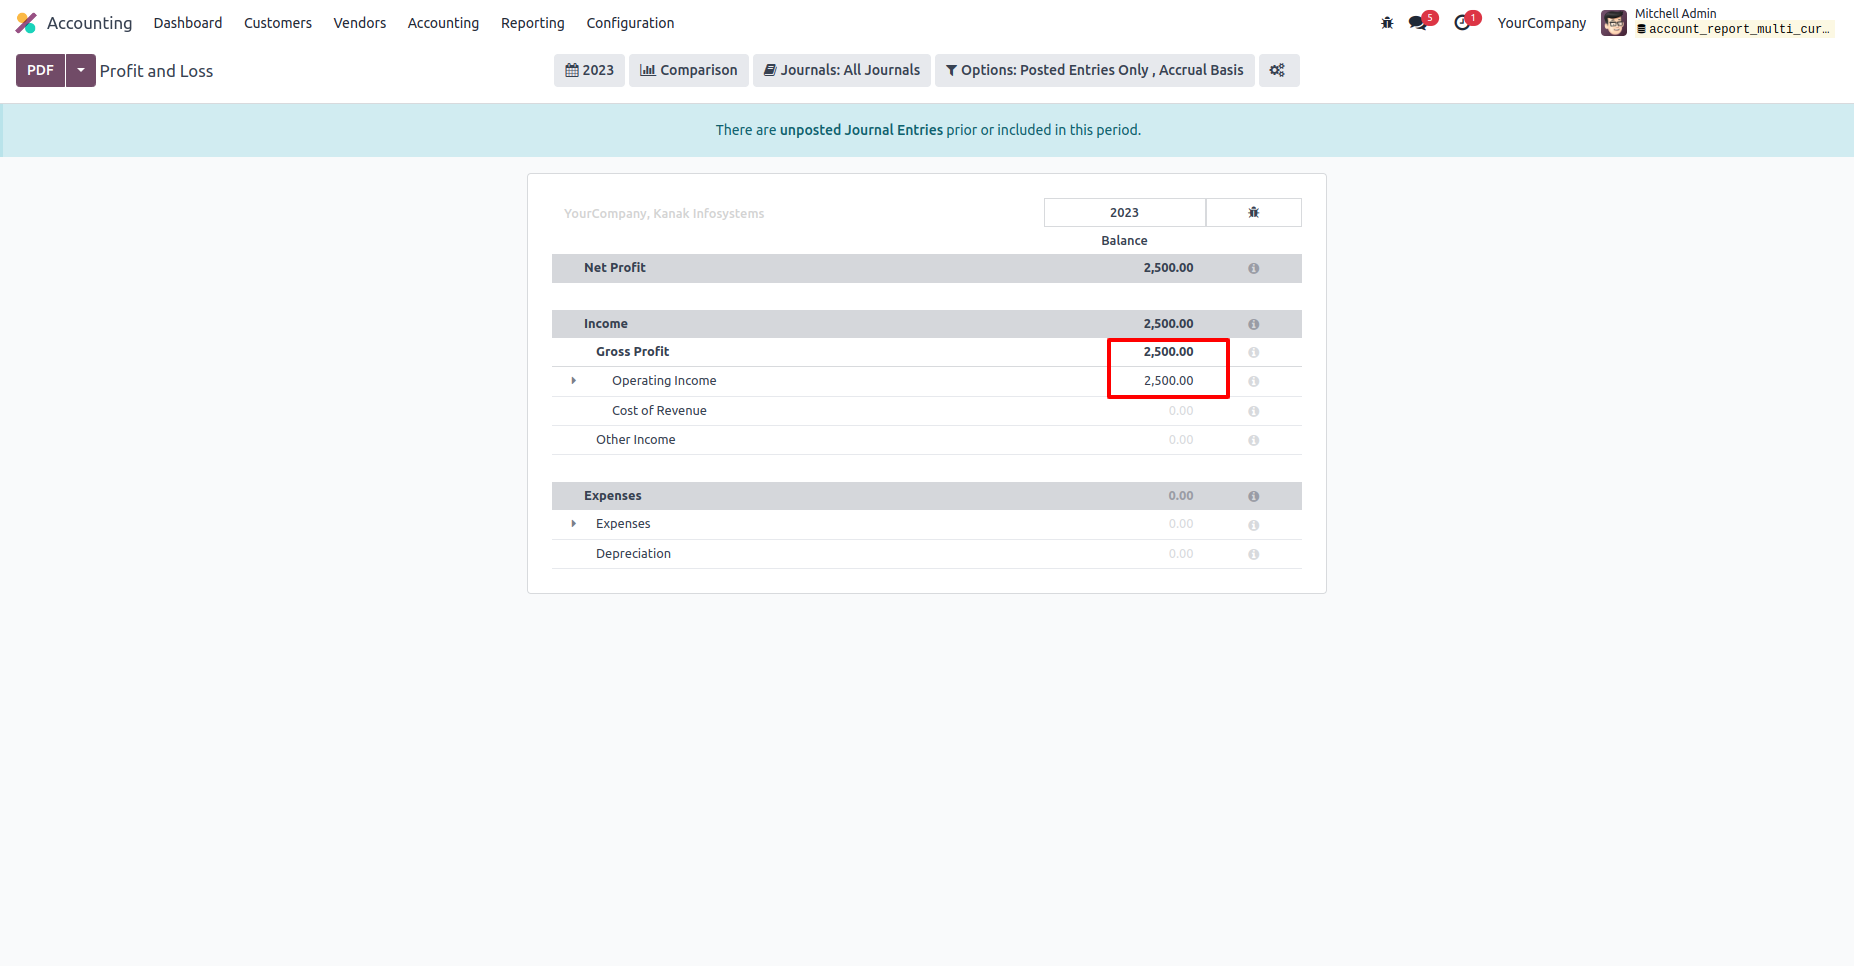Click the Income row 2,500.00 balance

point(1168,324)
